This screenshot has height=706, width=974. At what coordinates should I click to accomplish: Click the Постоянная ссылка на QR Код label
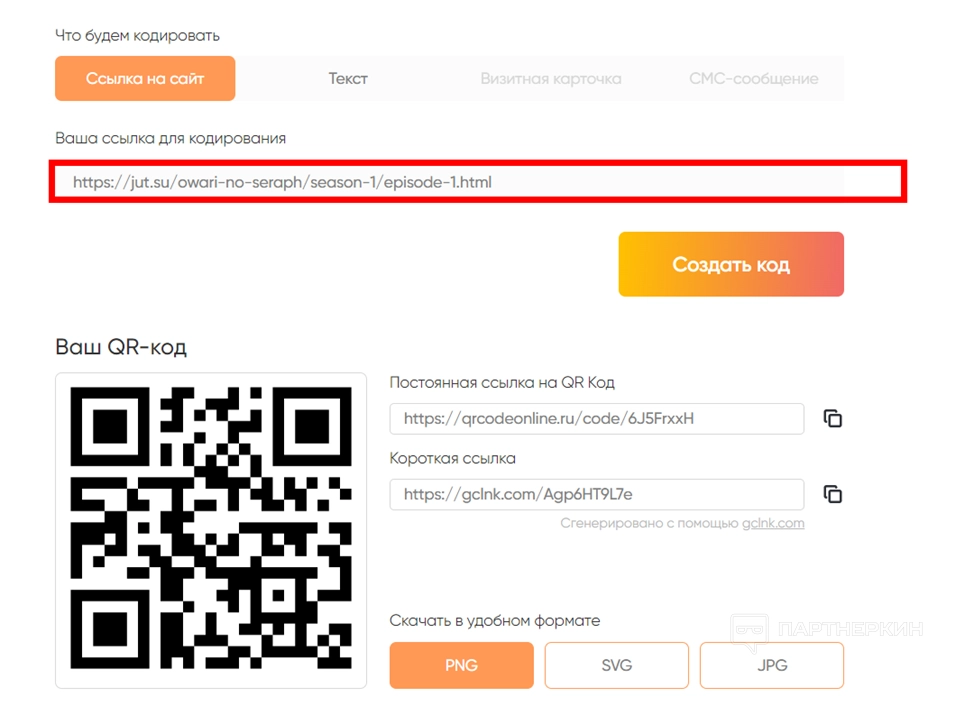[501, 383]
